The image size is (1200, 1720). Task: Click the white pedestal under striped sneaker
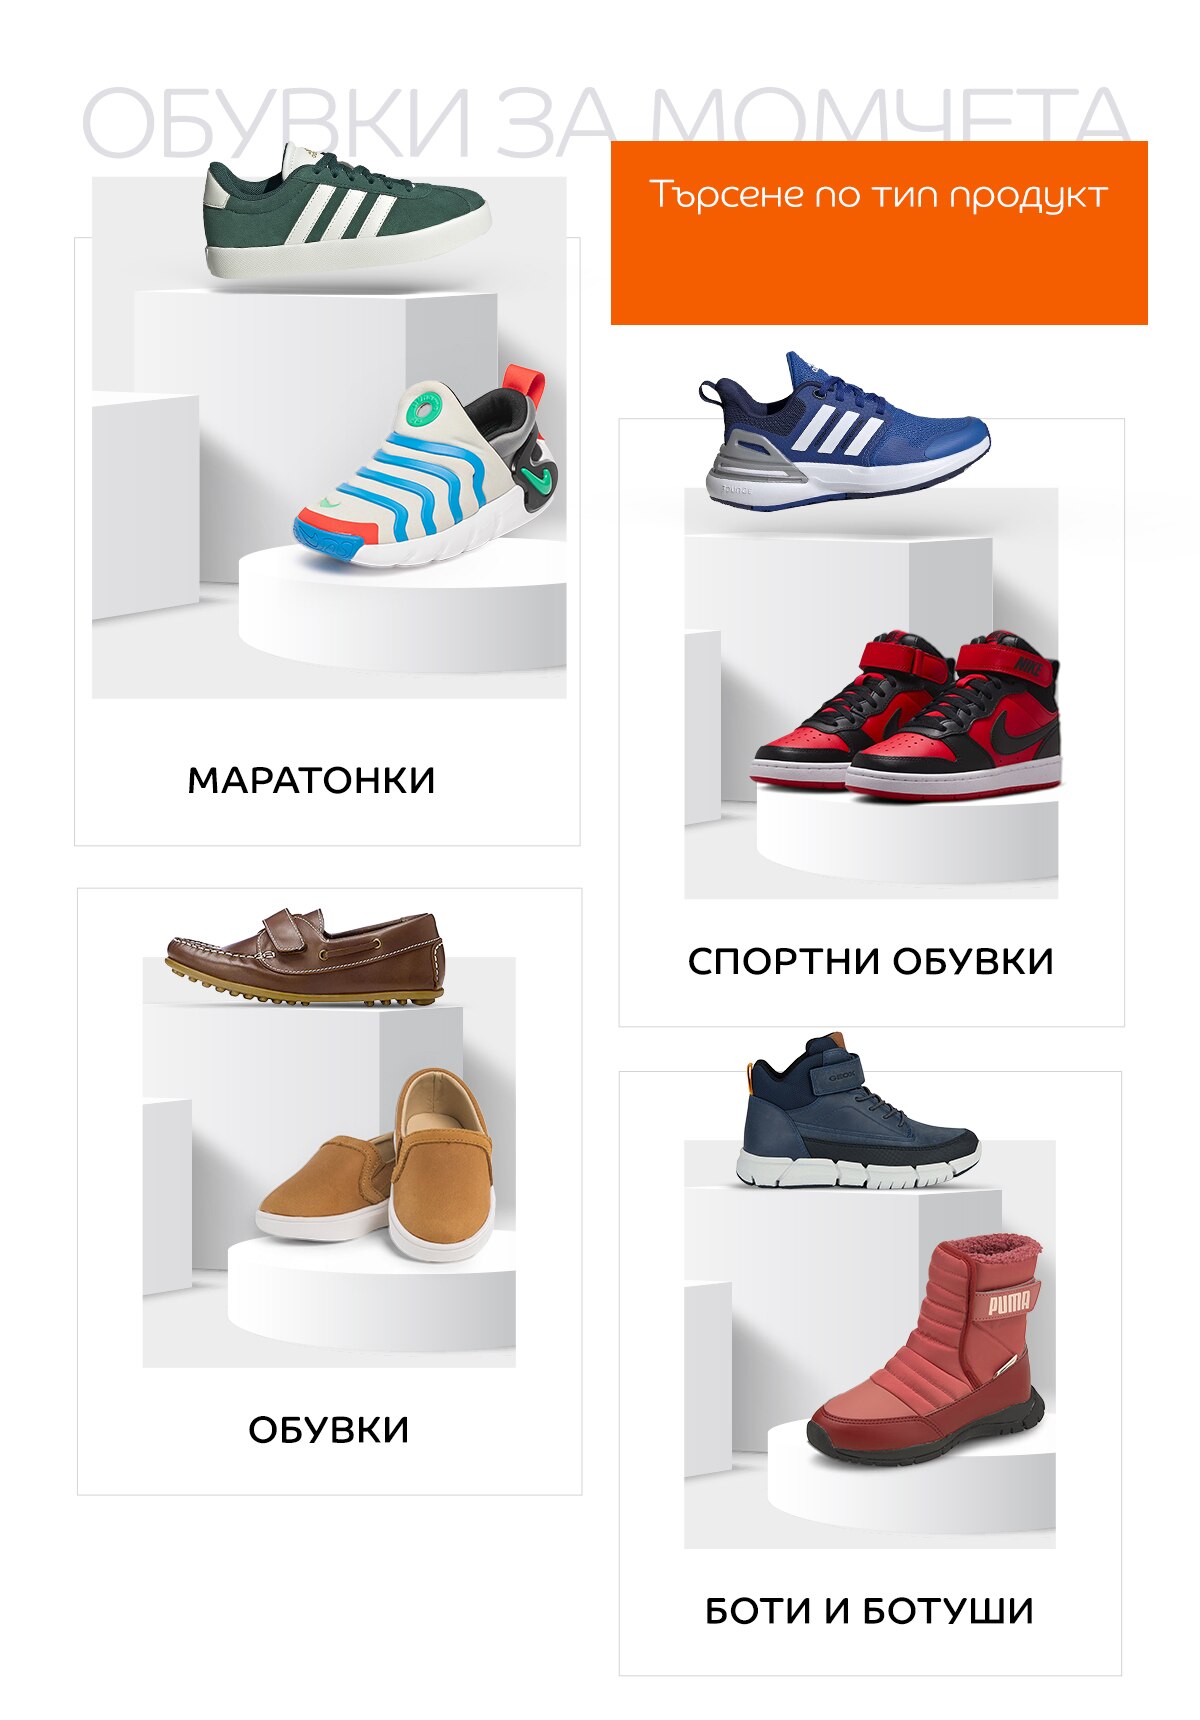click(x=403, y=610)
